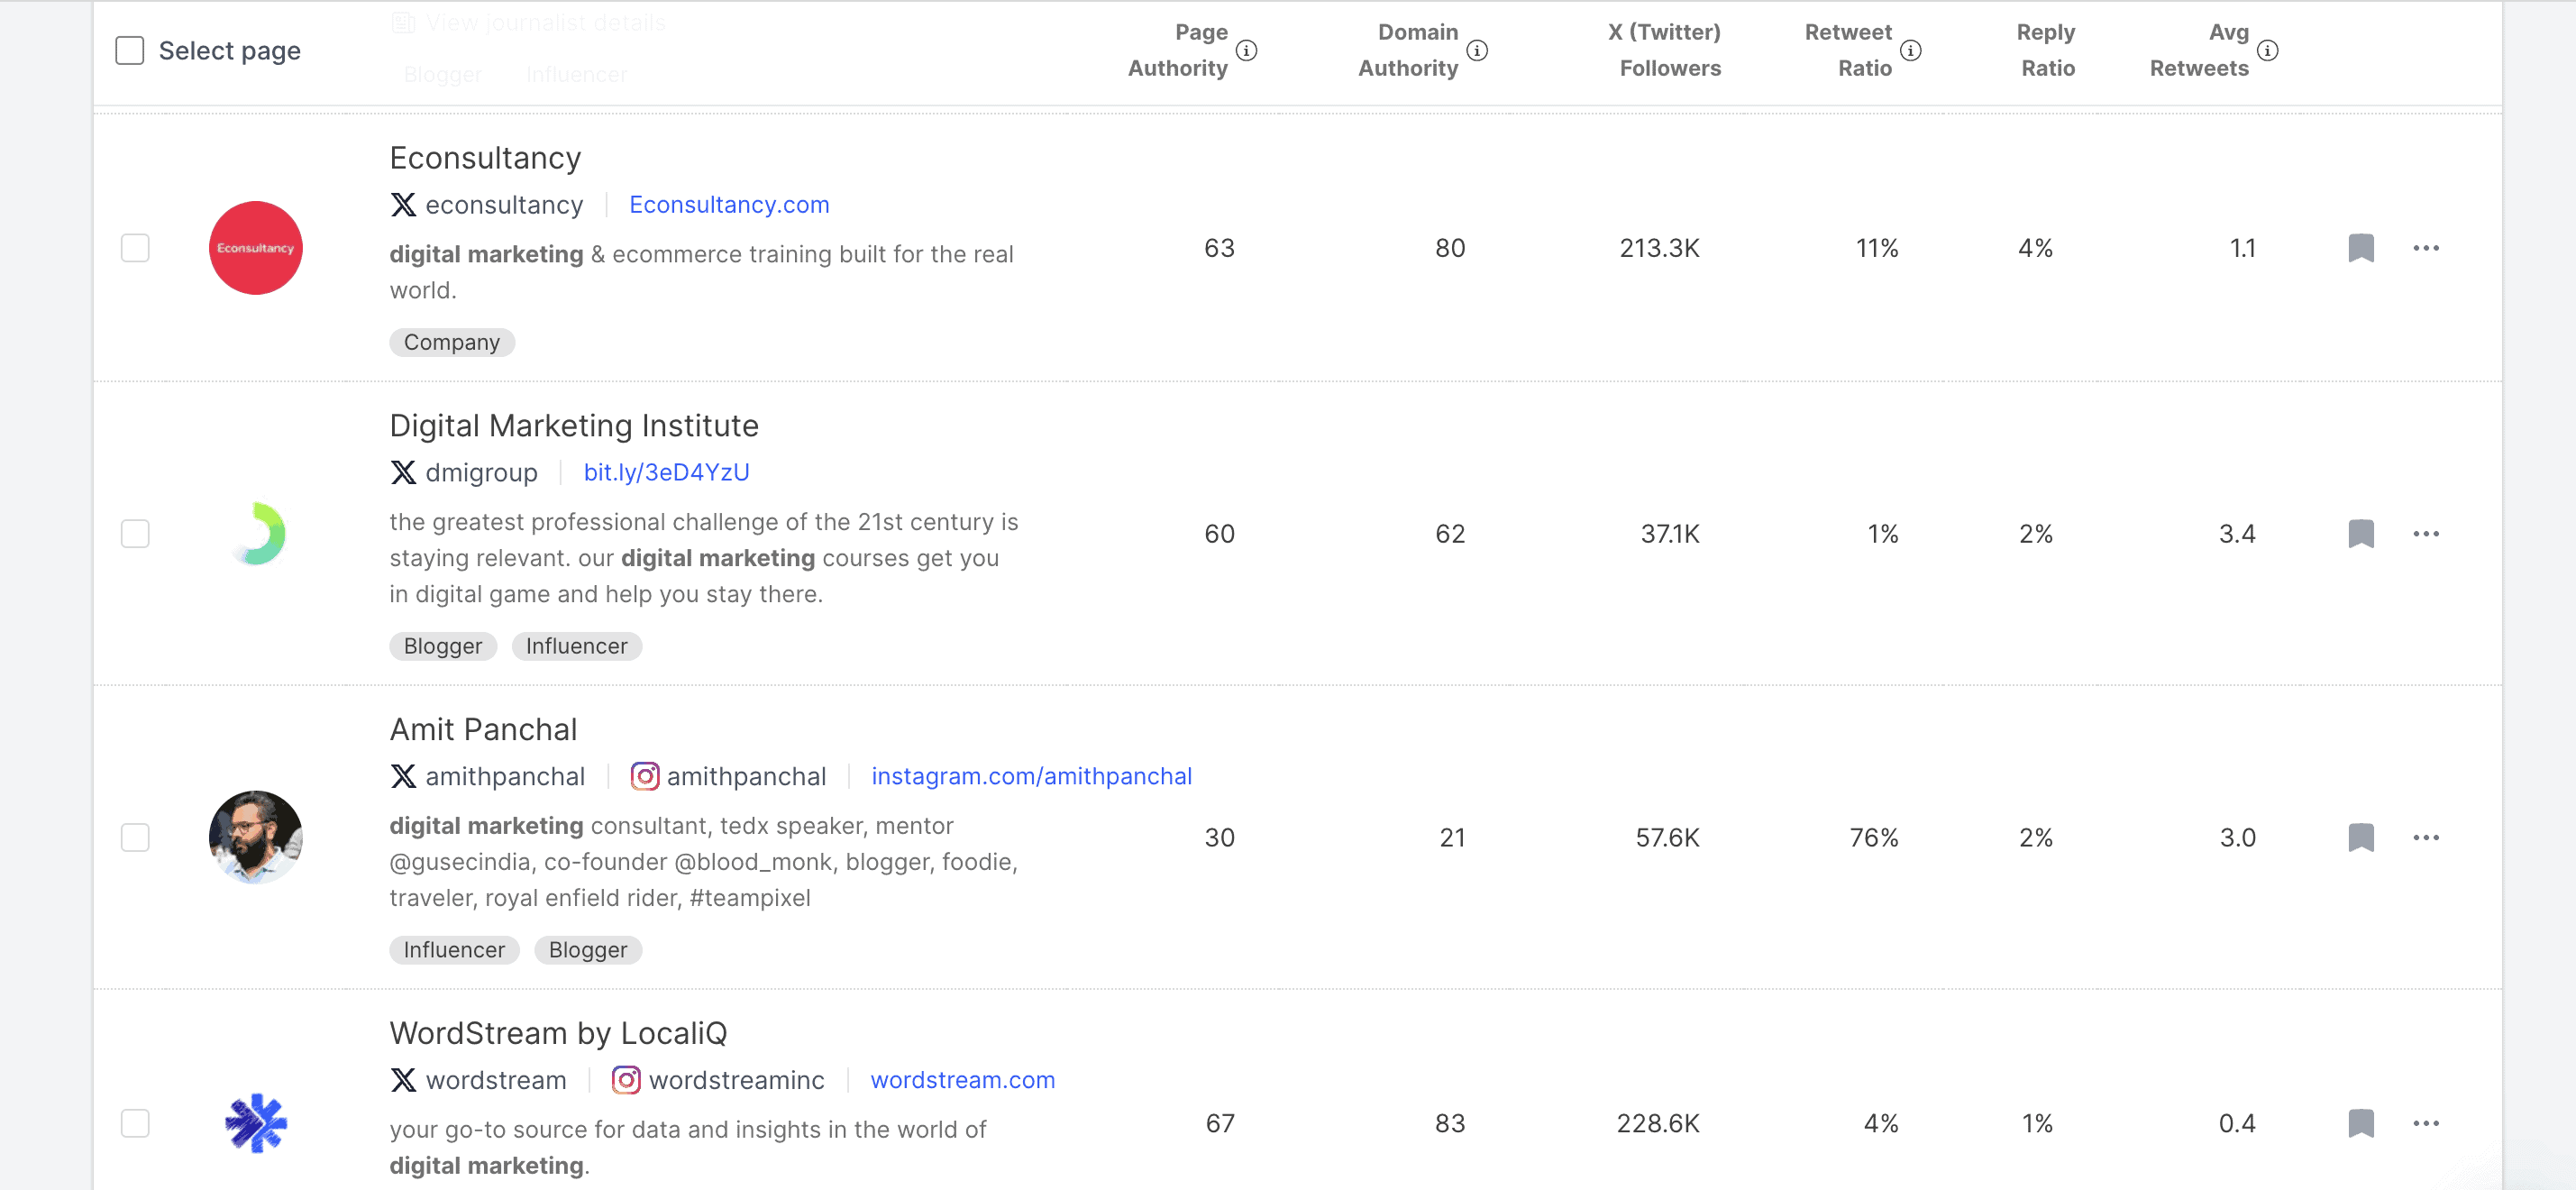Open the Econsultancy.com link
2576x1190 pixels.
(728, 205)
